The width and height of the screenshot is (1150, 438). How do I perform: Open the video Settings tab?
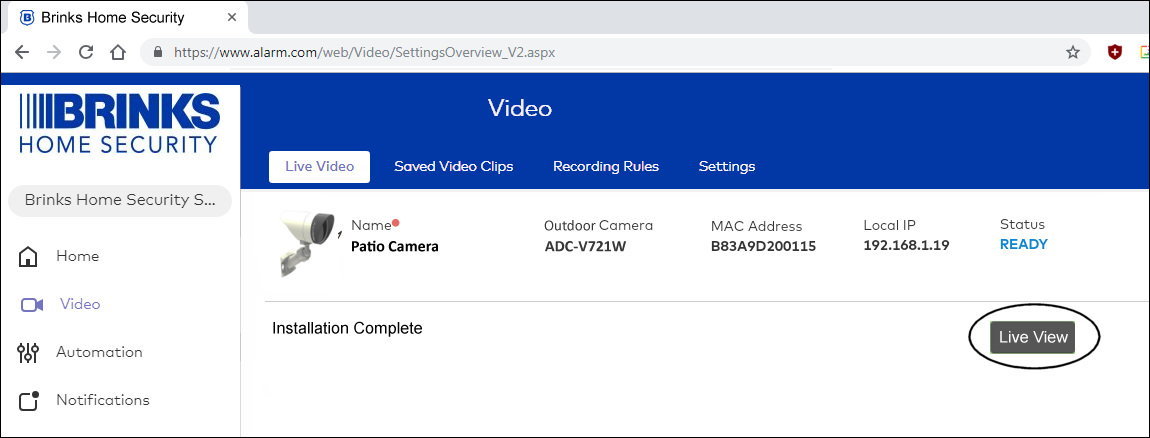727,167
